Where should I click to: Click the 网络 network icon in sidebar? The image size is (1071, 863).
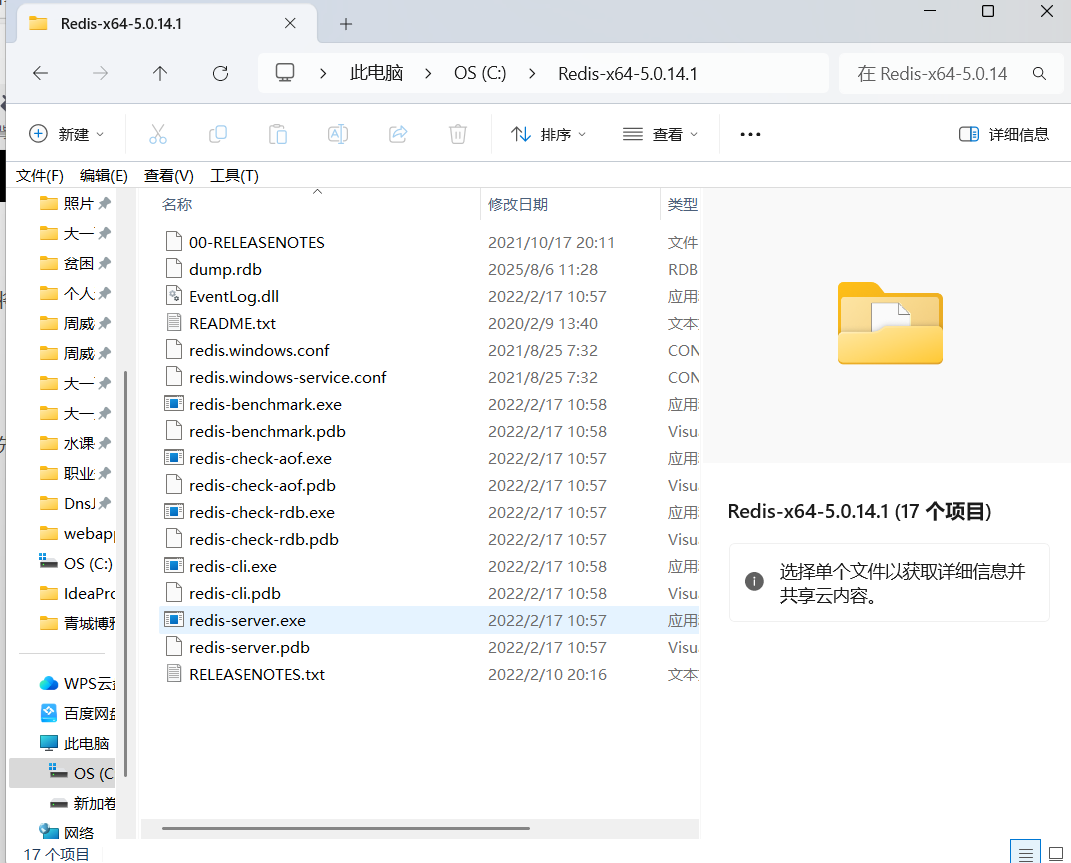[49, 832]
